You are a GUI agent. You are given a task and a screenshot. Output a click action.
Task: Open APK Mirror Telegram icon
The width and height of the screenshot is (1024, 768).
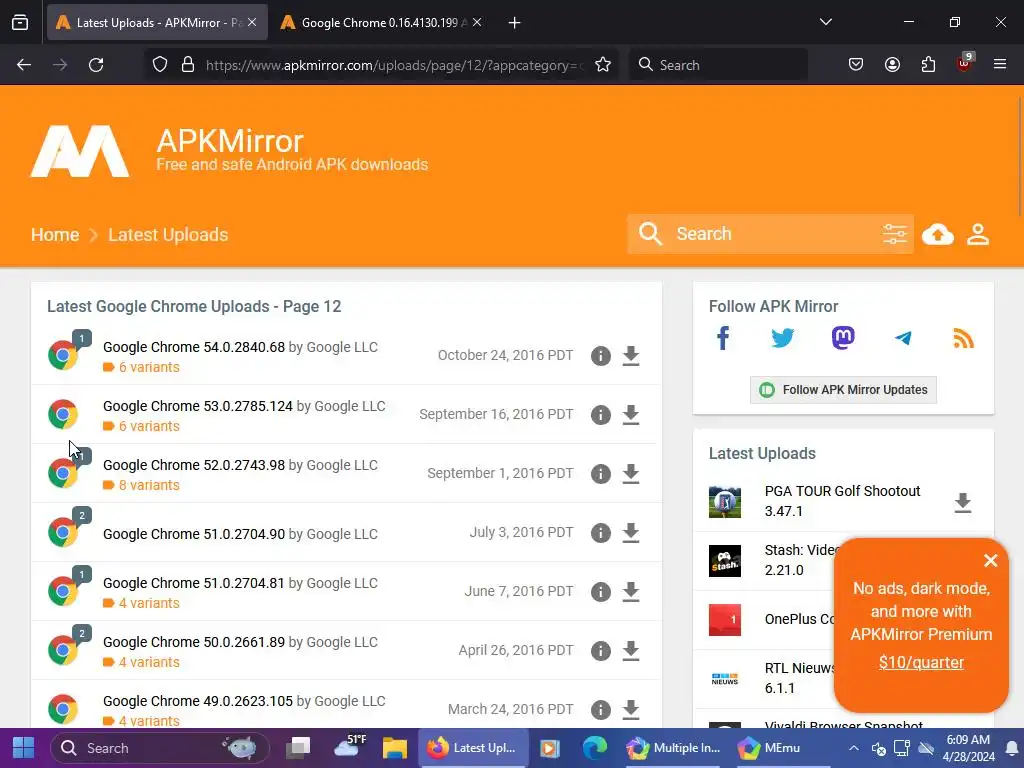[903, 338]
